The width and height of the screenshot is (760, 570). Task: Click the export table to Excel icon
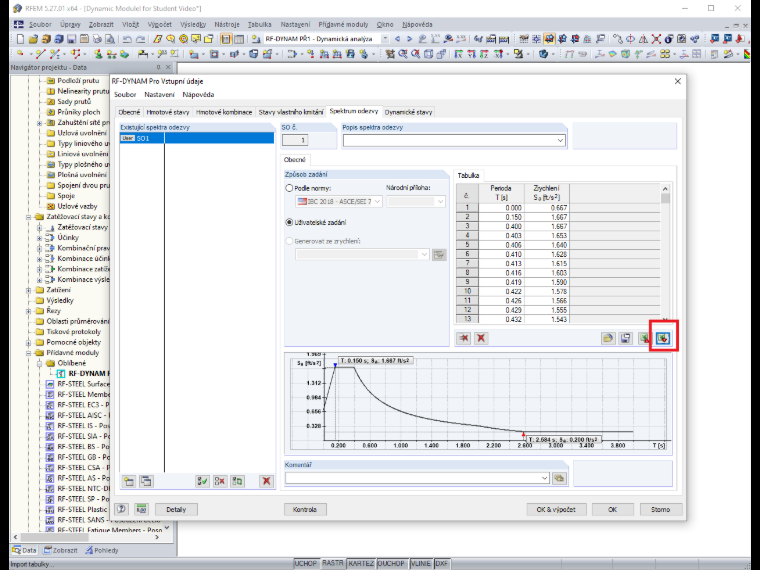[644, 338]
